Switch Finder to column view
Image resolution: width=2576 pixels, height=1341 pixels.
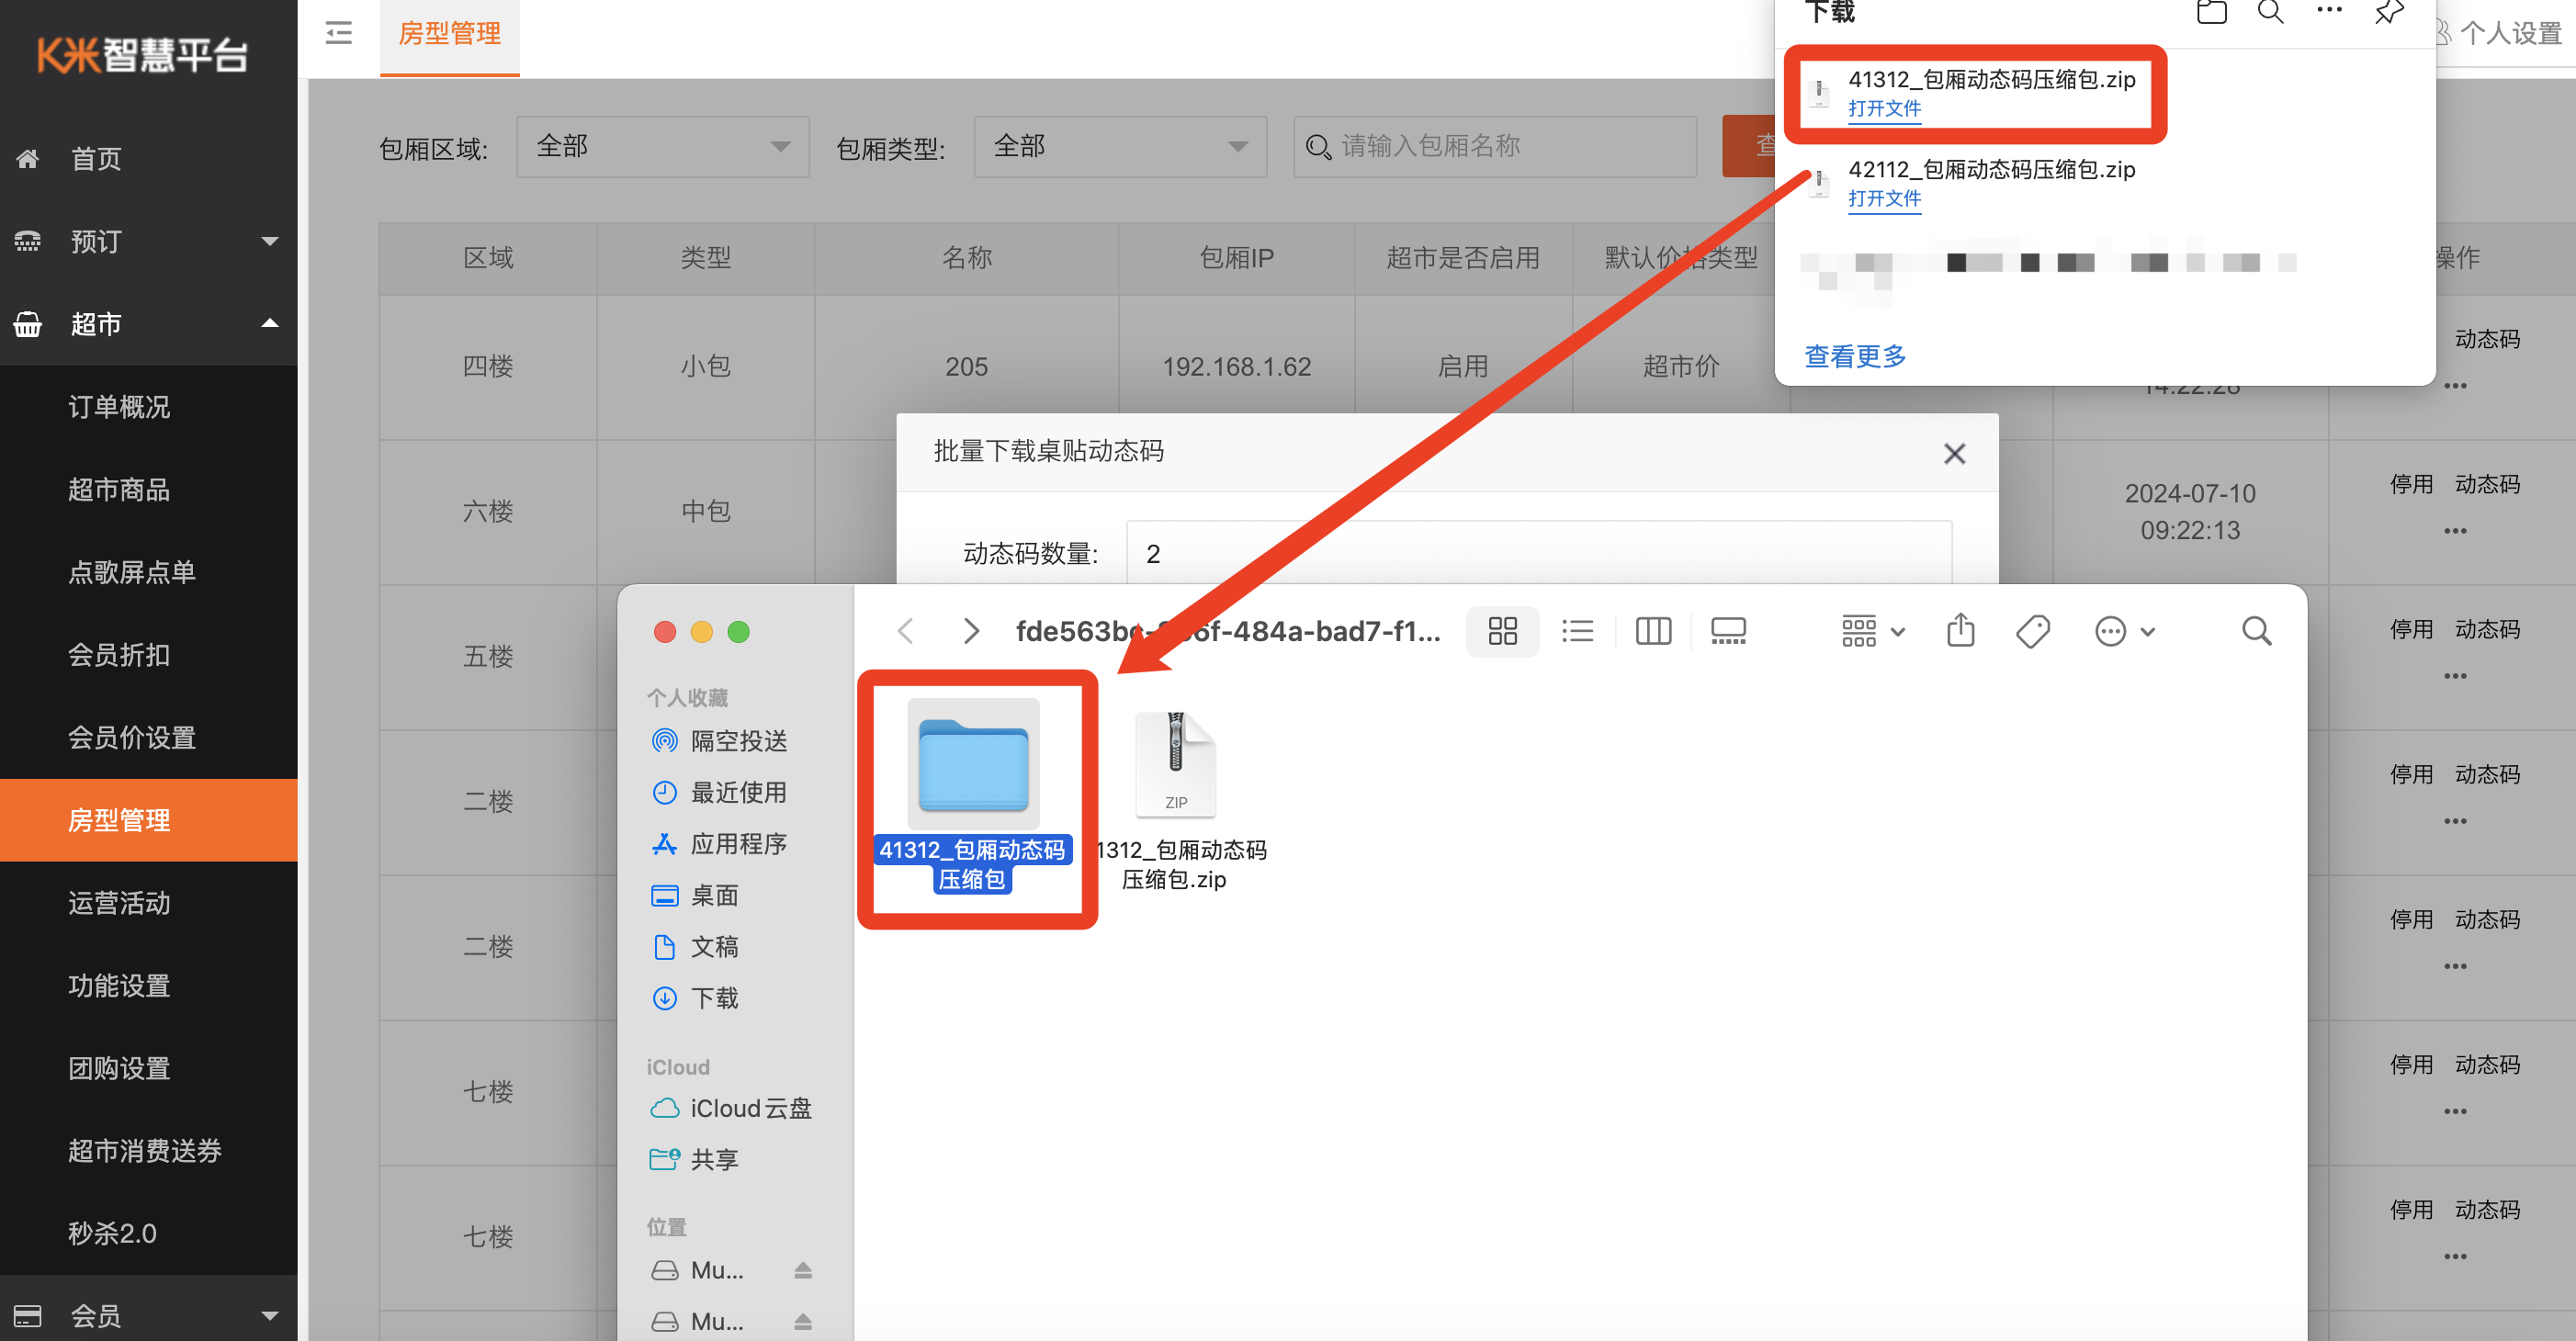pyautogui.click(x=1653, y=631)
